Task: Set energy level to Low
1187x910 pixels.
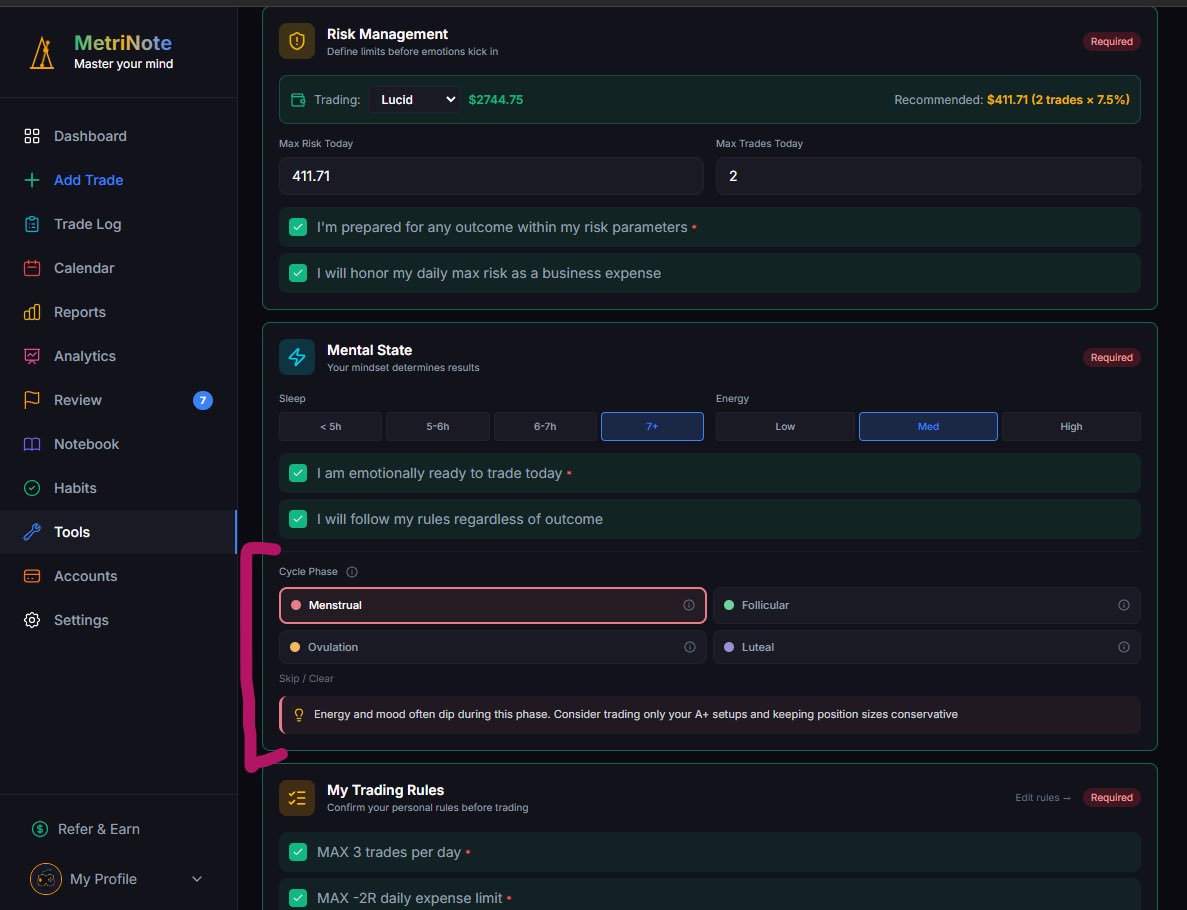Action: pos(785,426)
